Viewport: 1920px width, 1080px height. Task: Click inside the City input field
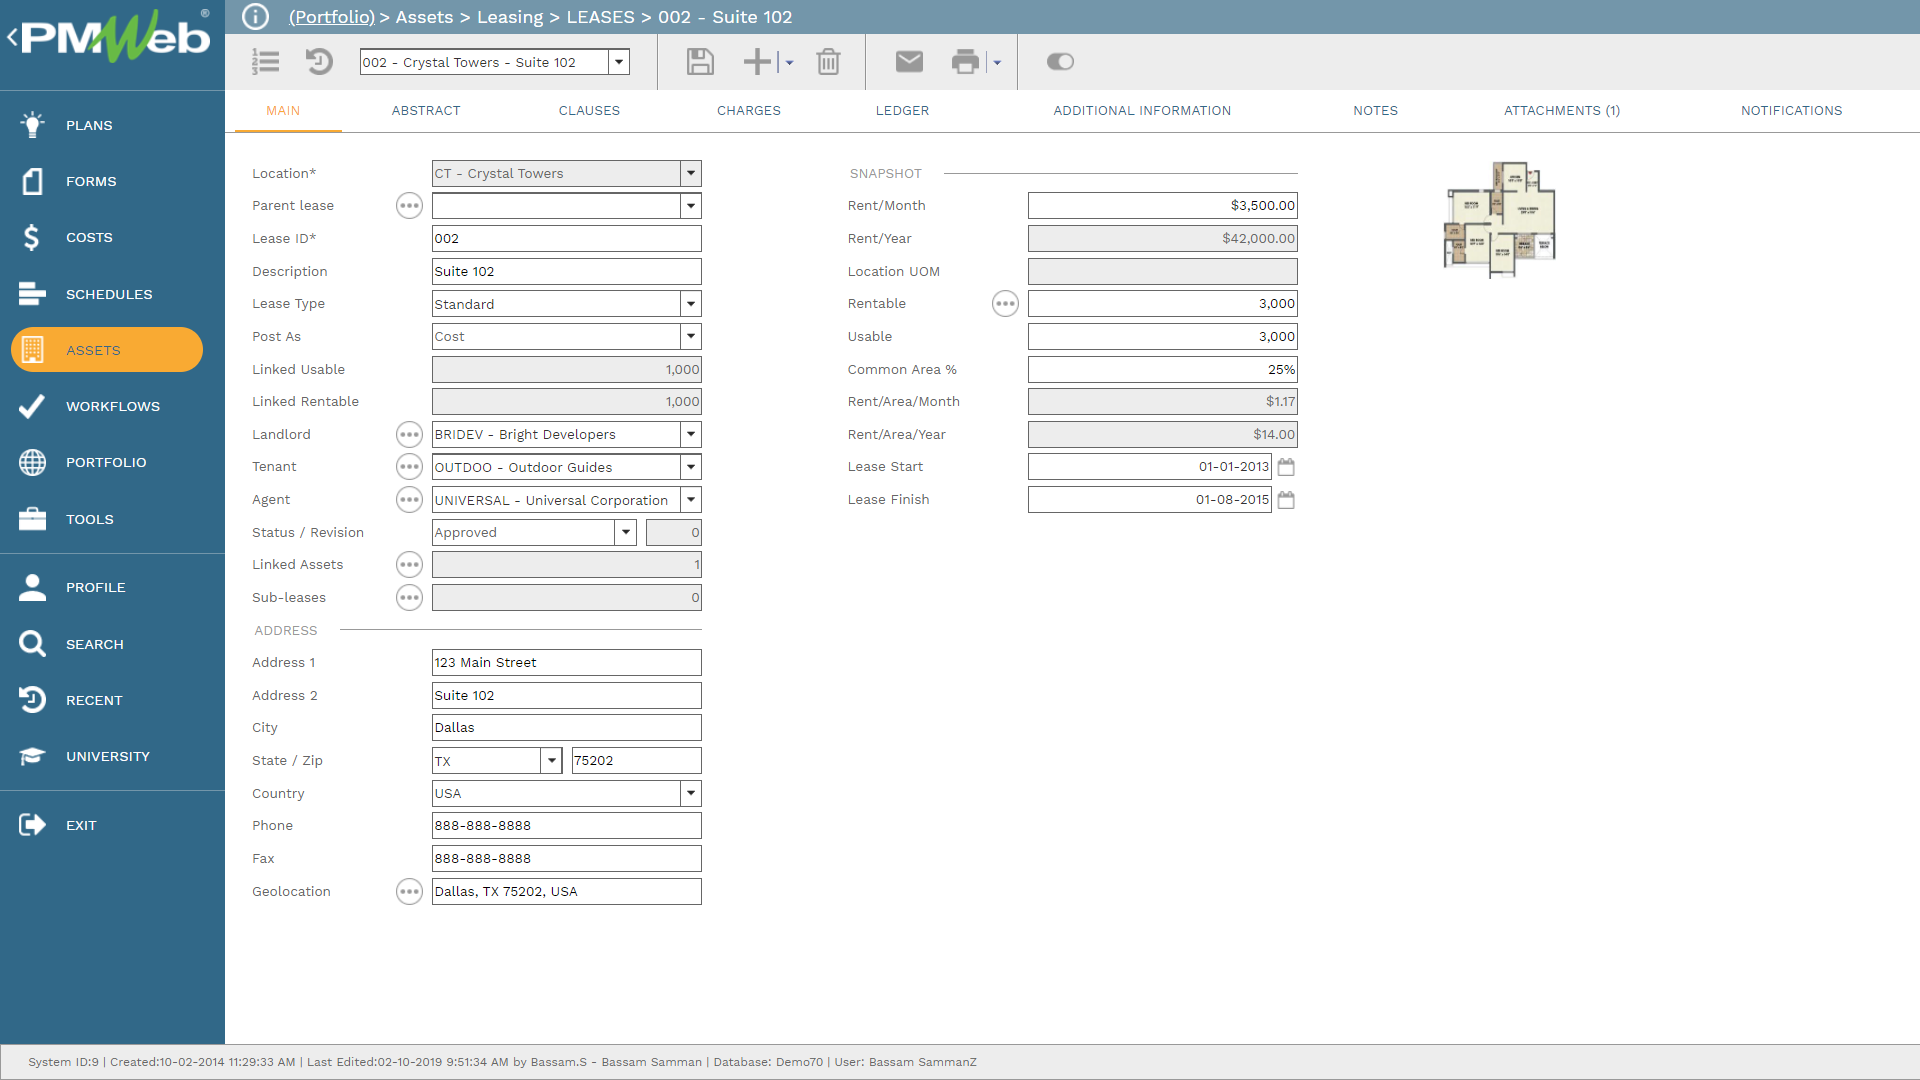[566, 727]
